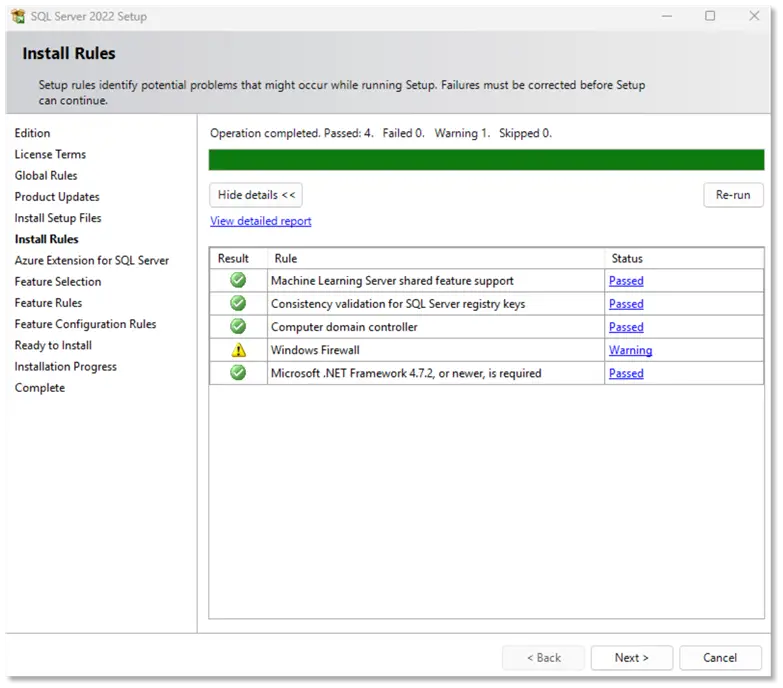The image size is (783, 688).
Task: Select the bold Install Rules step
Action: [x=46, y=239]
